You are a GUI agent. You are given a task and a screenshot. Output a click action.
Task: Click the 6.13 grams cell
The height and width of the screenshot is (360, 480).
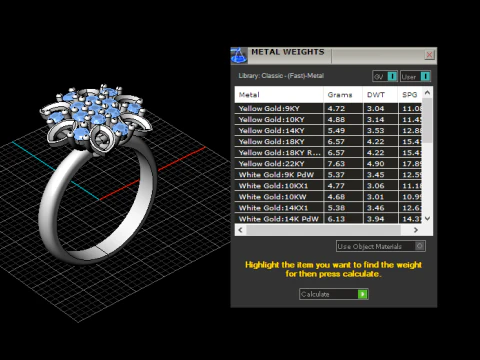tap(343, 218)
